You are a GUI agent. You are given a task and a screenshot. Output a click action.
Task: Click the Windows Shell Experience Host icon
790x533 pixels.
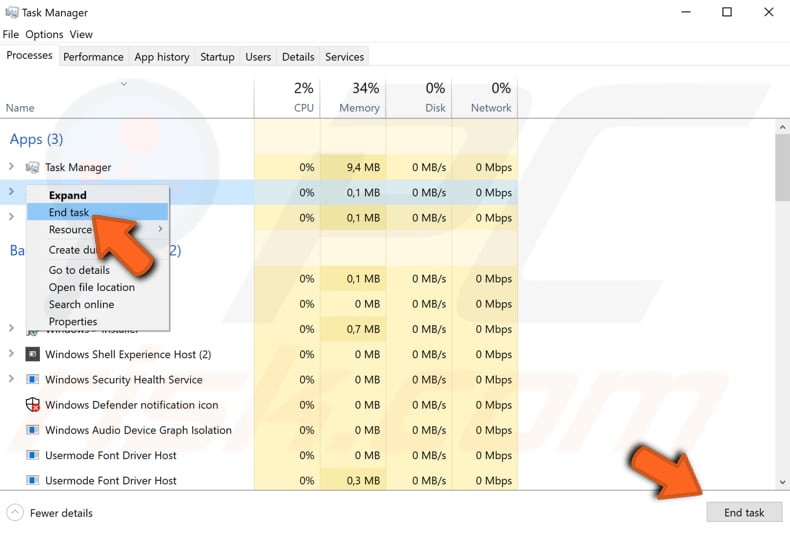point(32,354)
